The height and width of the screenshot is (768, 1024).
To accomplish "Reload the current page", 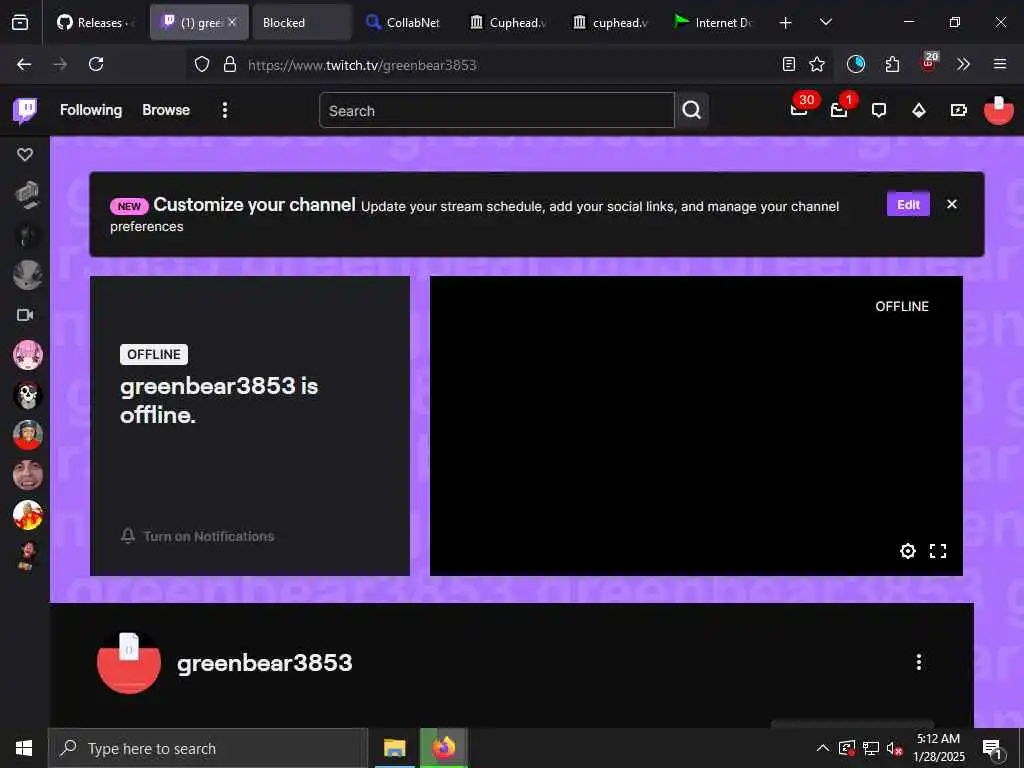I will (x=96, y=64).
